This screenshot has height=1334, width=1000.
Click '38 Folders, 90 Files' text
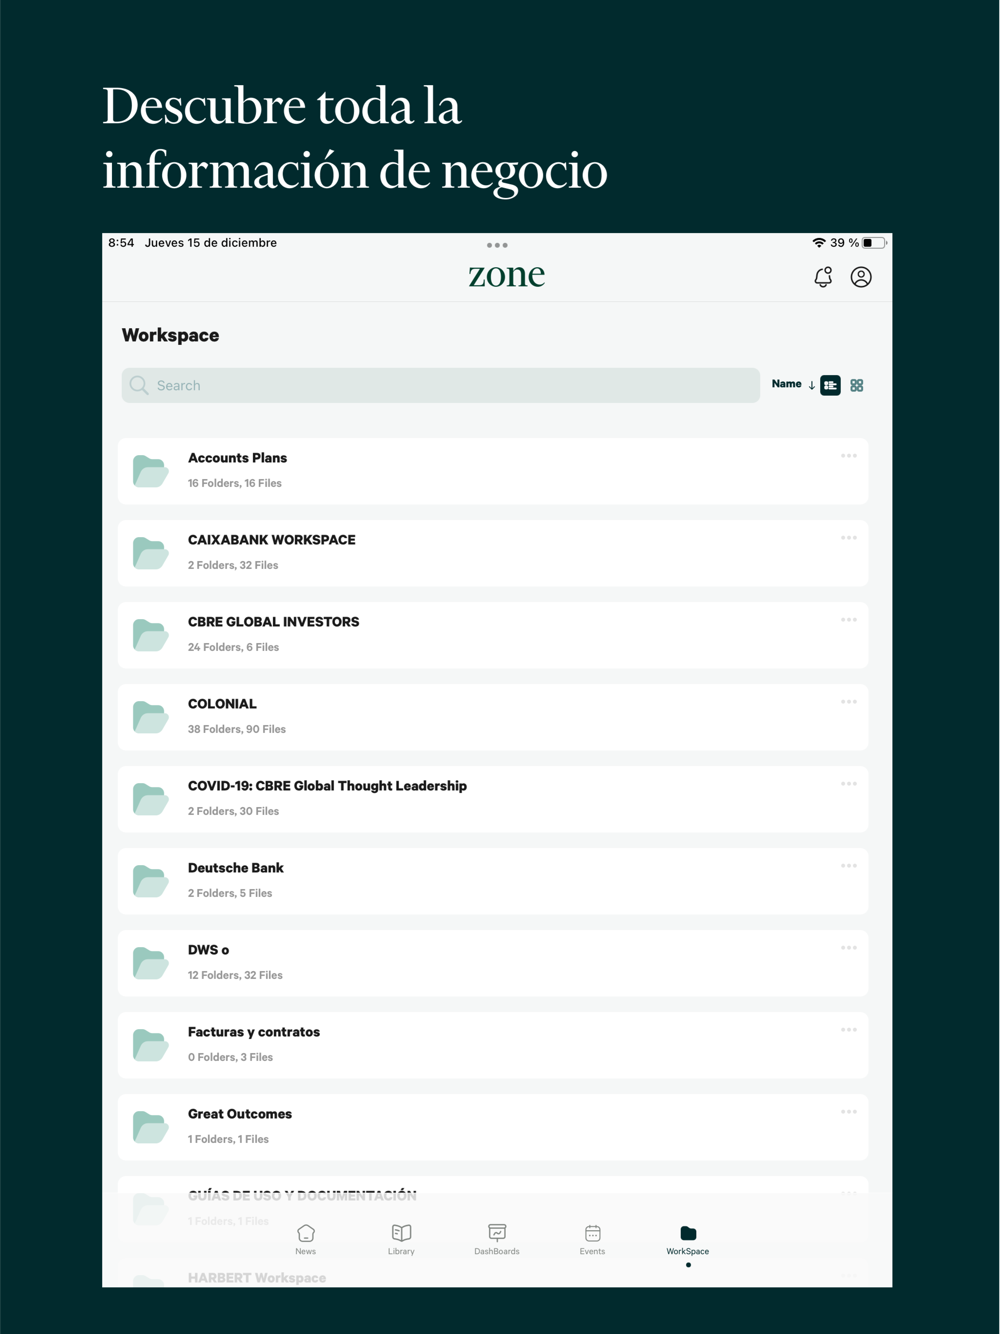click(237, 729)
